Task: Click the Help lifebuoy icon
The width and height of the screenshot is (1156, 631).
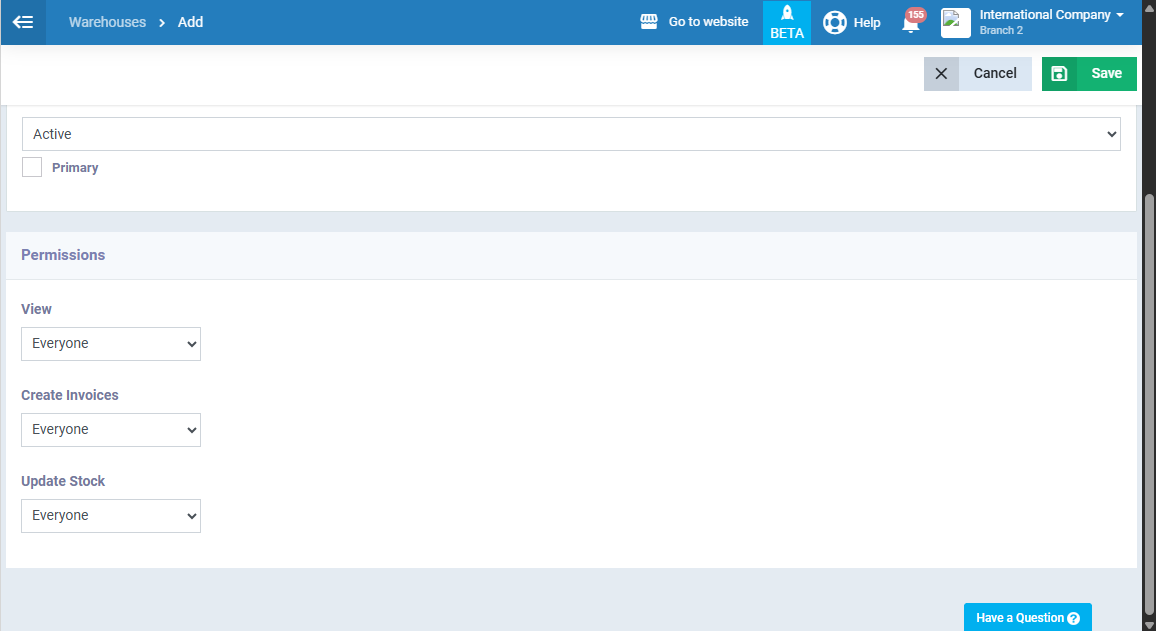Action: (834, 22)
